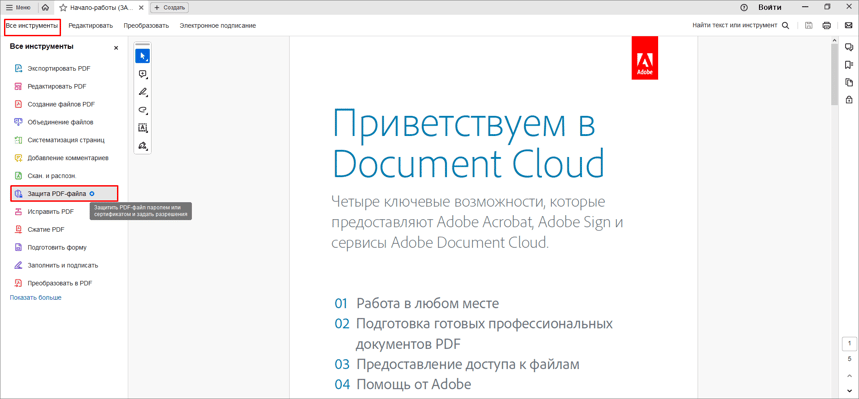Image resolution: width=859 pixels, height=399 pixels.
Task: Select the signature fountain pen tool
Action: pyautogui.click(x=142, y=146)
